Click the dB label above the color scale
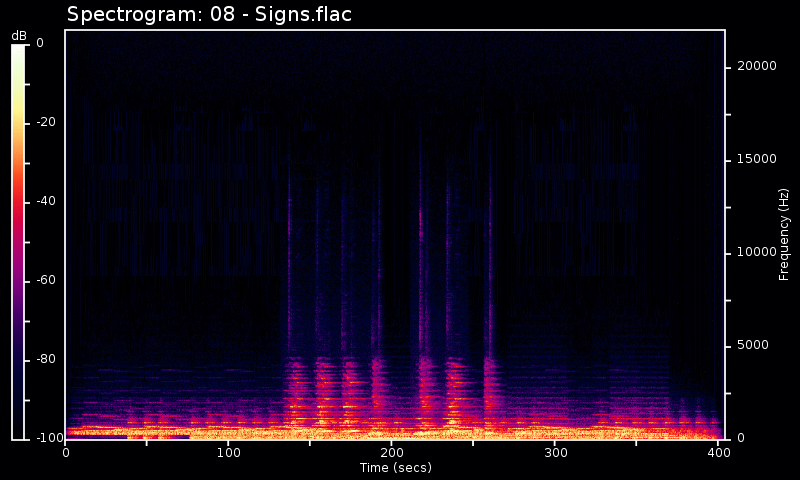 pos(19,36)
